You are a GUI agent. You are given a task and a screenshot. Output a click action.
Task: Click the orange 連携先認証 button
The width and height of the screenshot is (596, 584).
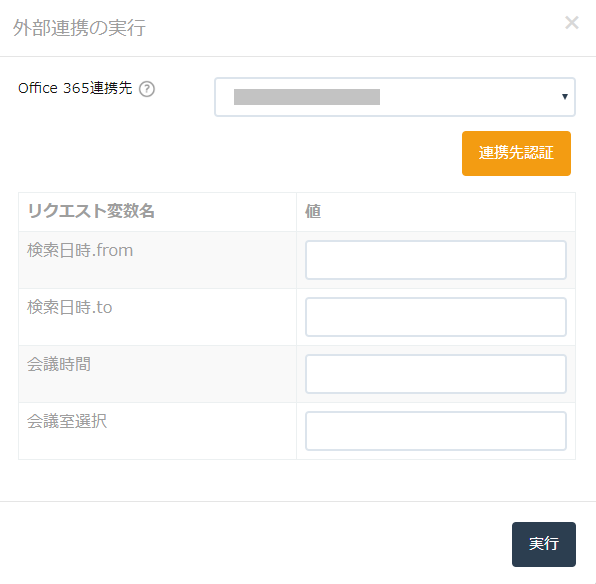(x=516, y=153)
